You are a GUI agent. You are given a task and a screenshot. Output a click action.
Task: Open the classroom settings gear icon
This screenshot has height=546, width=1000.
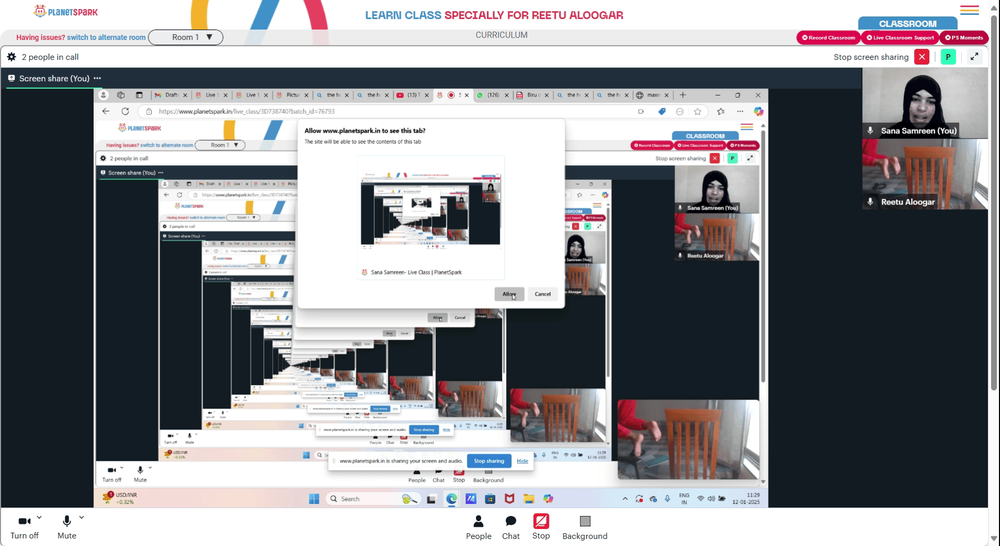coord(11,57)
